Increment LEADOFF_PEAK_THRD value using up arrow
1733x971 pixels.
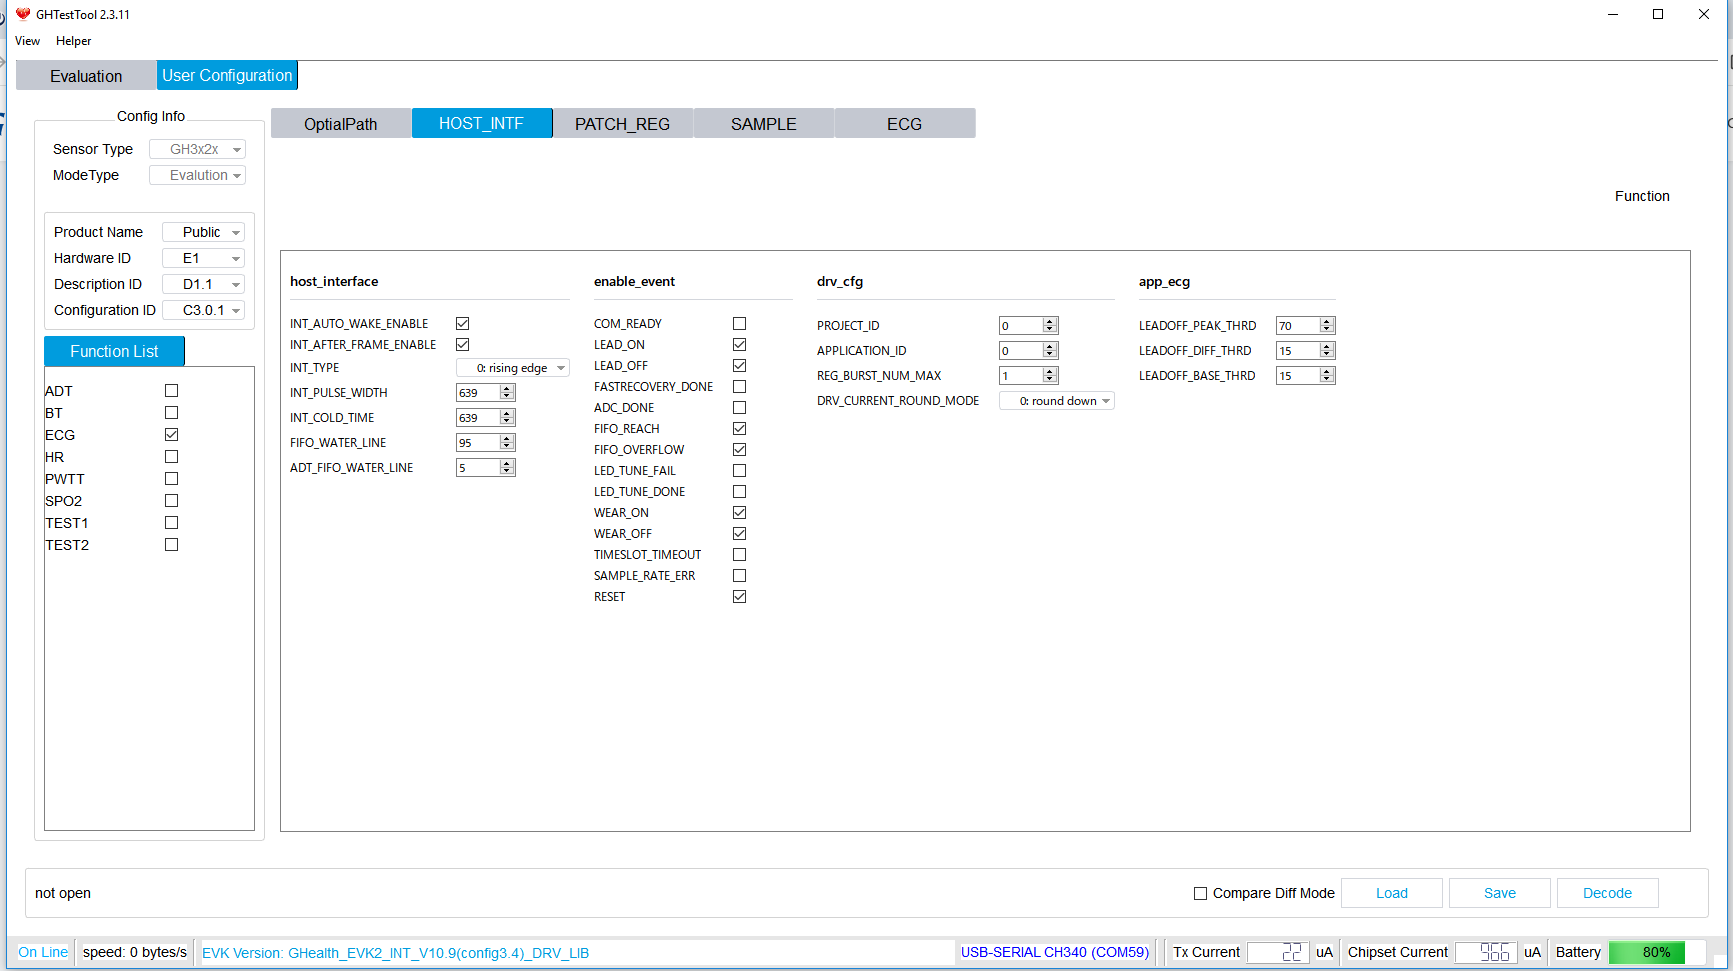tap(1327, 322)
